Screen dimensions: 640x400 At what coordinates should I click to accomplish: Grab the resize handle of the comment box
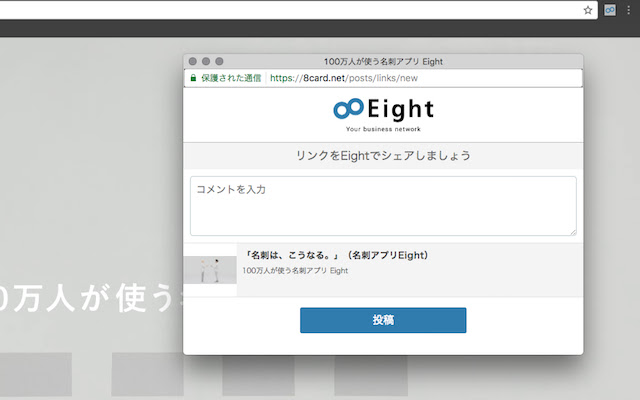(573, 232)
